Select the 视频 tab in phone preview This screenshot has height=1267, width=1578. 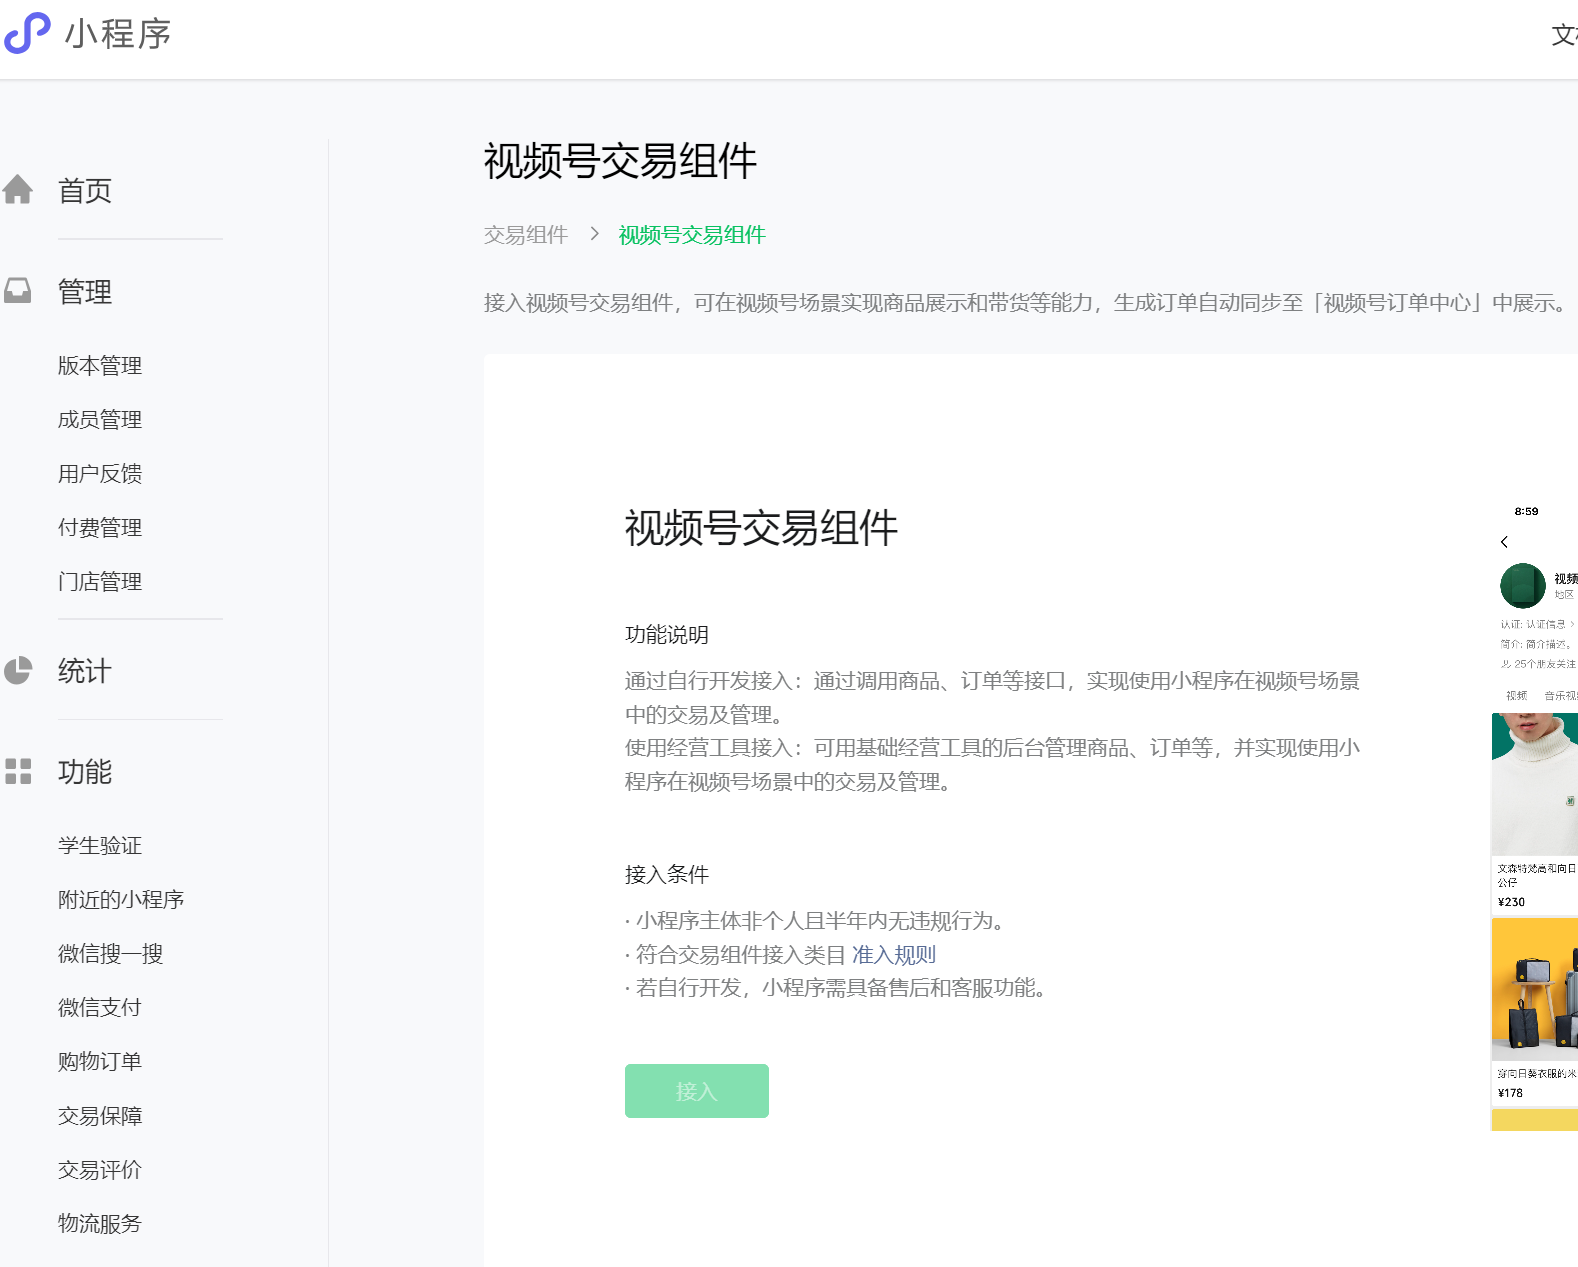(1517, 696)
